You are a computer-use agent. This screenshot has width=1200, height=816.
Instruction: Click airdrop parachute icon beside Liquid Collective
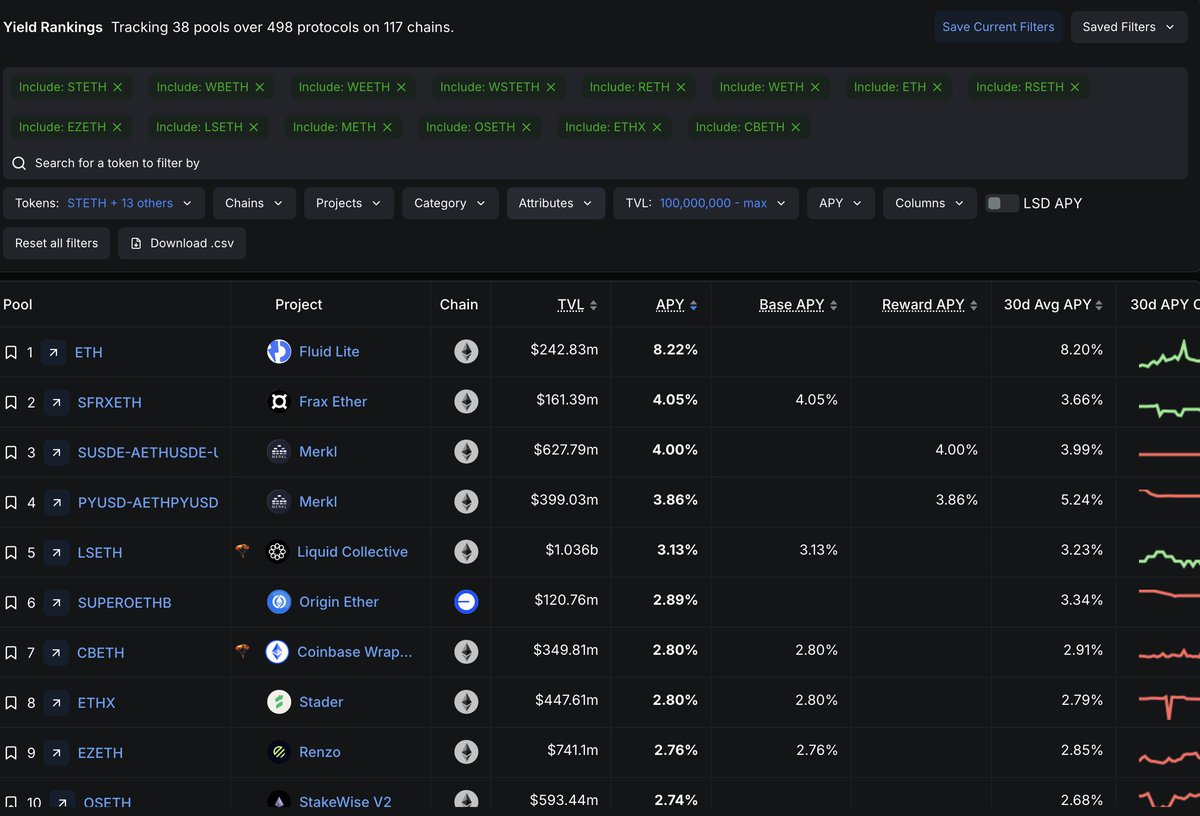click(242, 550)
